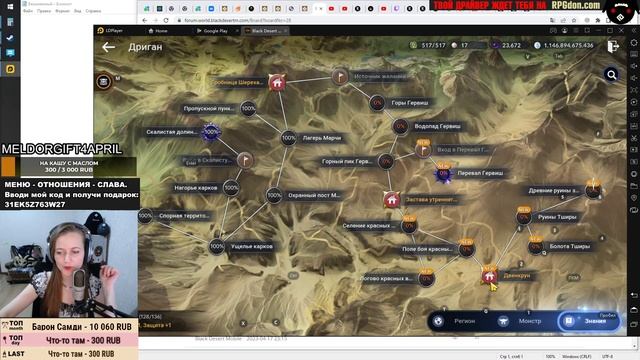The height and width of the screenshot is (360, 640).
Task: Select the Застава утренне… town node icon
Action: point(391,200)
